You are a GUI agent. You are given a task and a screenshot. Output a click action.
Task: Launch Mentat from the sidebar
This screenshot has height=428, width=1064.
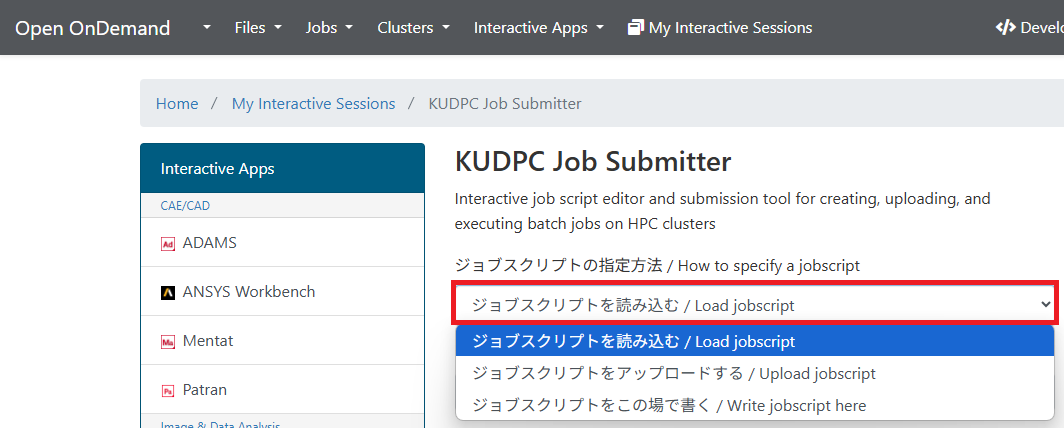tap(282, 341)
